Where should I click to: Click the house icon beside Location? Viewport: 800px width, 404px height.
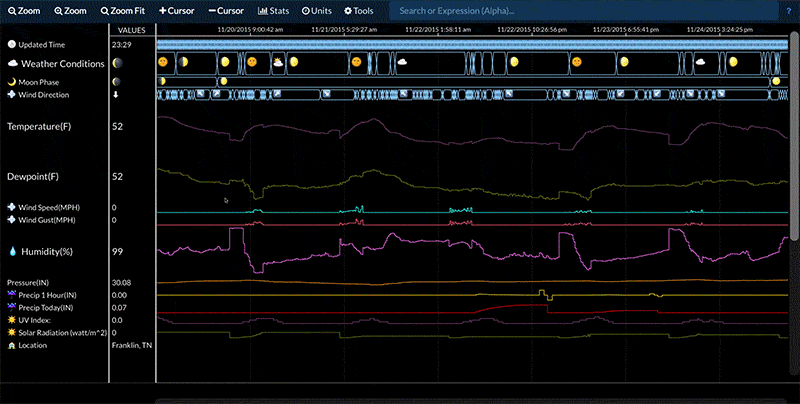click(12, 345)
